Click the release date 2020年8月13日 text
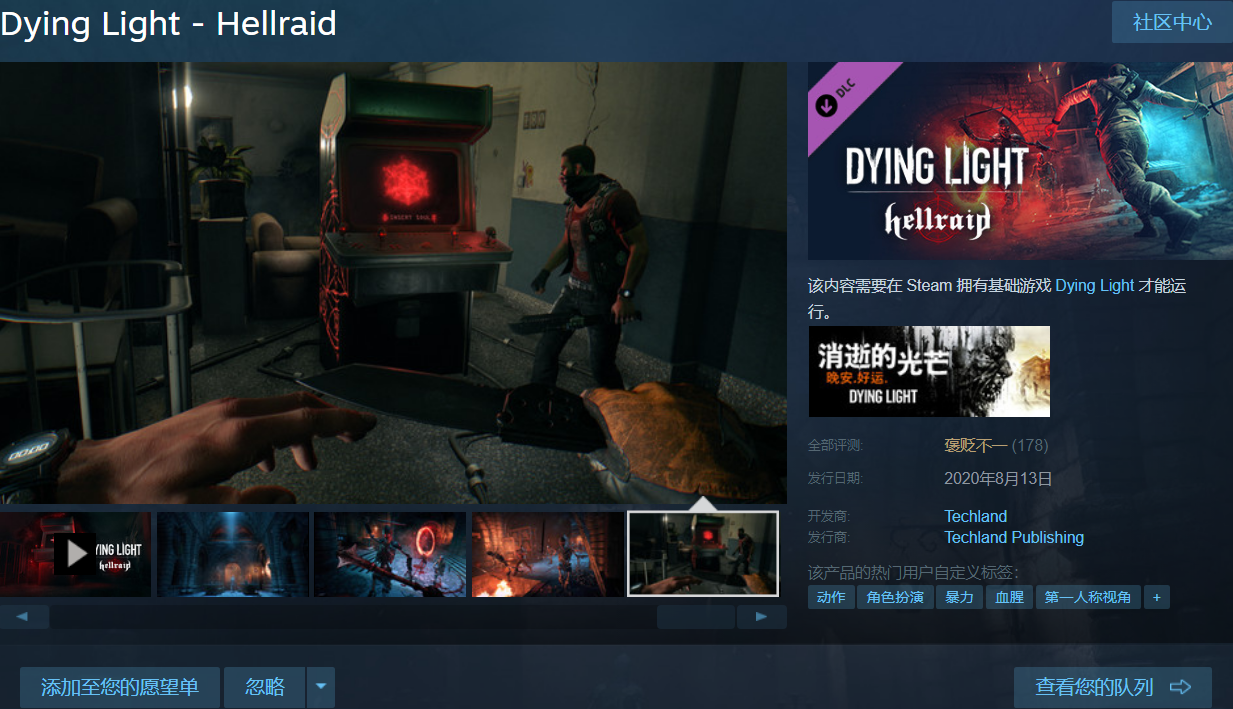Screen dimensions: 1233x709 pyautogui.click(x=998, y=479)
